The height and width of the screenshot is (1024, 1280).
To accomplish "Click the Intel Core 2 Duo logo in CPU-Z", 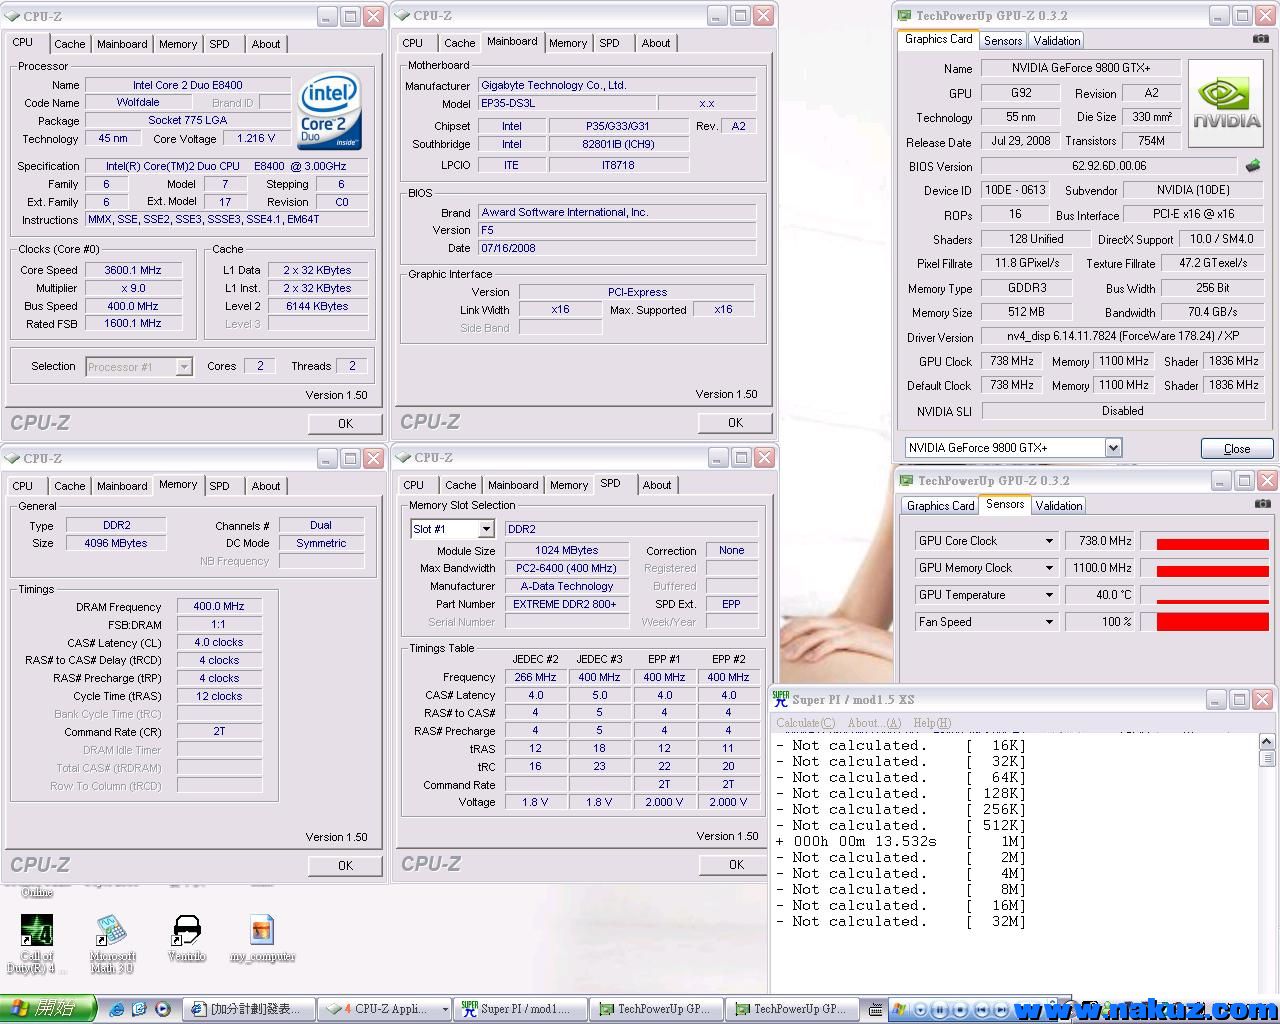I will click(328, 112).
